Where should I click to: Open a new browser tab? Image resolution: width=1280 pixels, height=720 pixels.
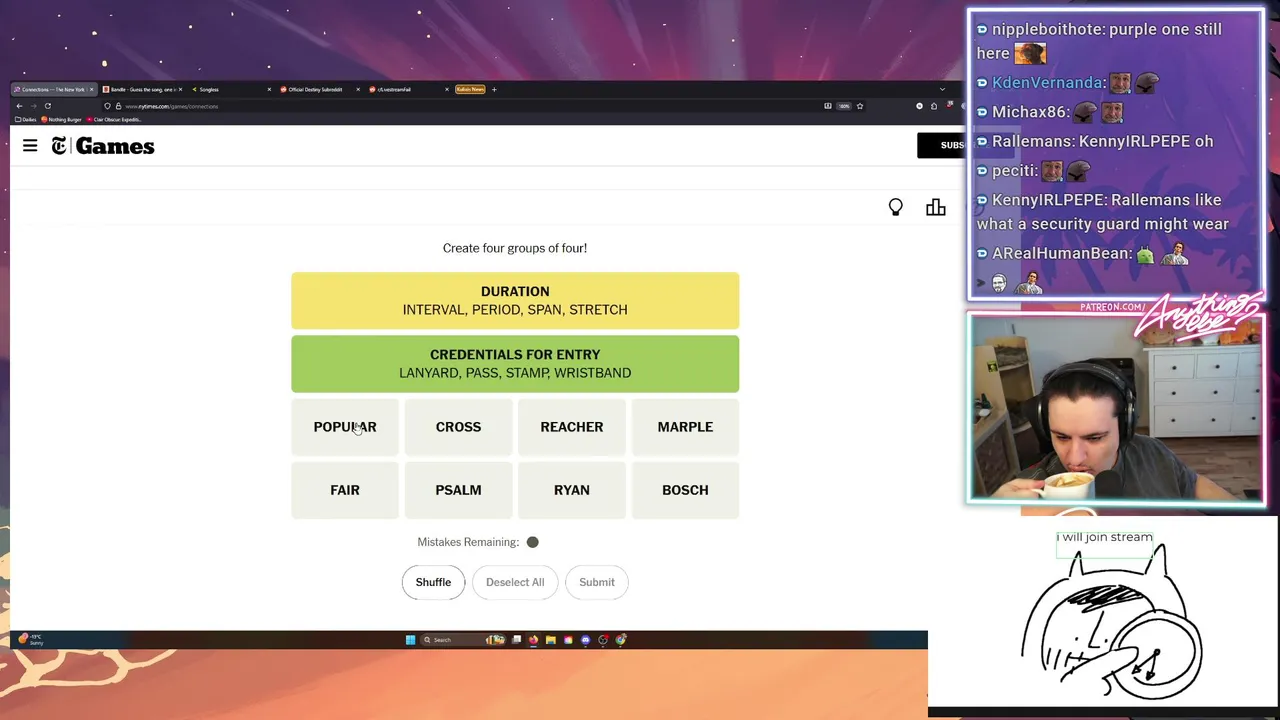[x=494, y=89]
